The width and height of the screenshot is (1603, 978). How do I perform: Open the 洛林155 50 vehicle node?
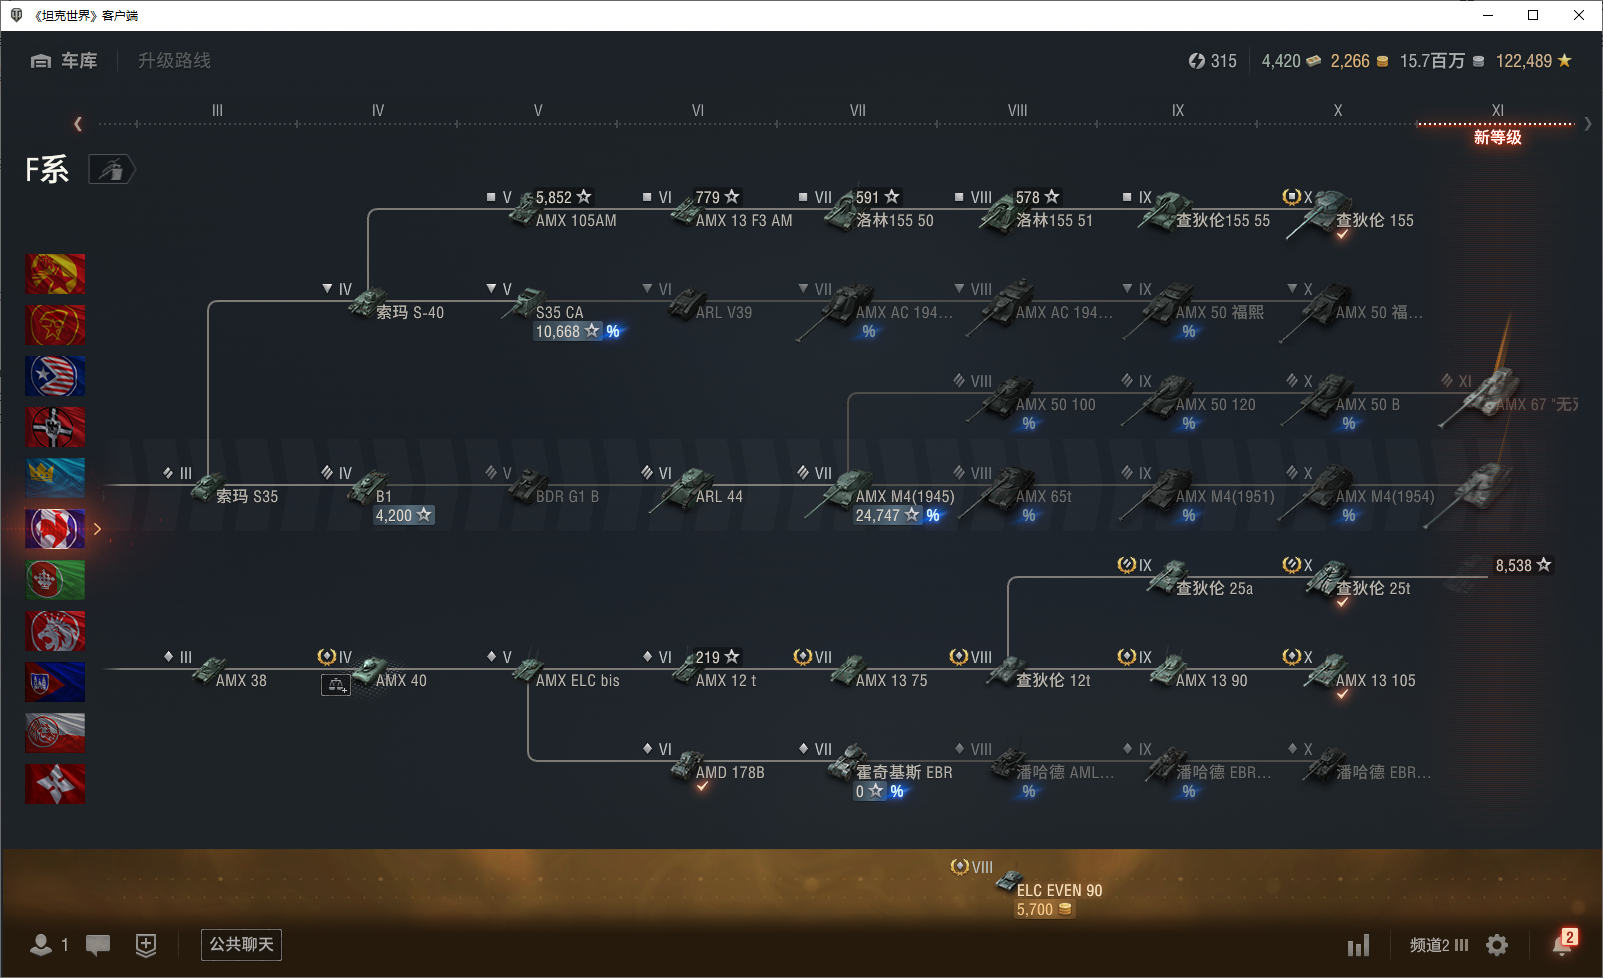(879, 209)
